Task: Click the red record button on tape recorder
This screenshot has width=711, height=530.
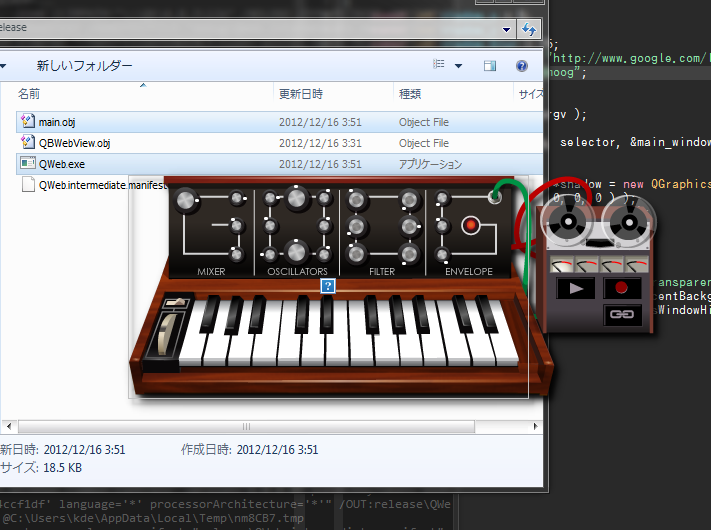Action: tap(622, 288)
